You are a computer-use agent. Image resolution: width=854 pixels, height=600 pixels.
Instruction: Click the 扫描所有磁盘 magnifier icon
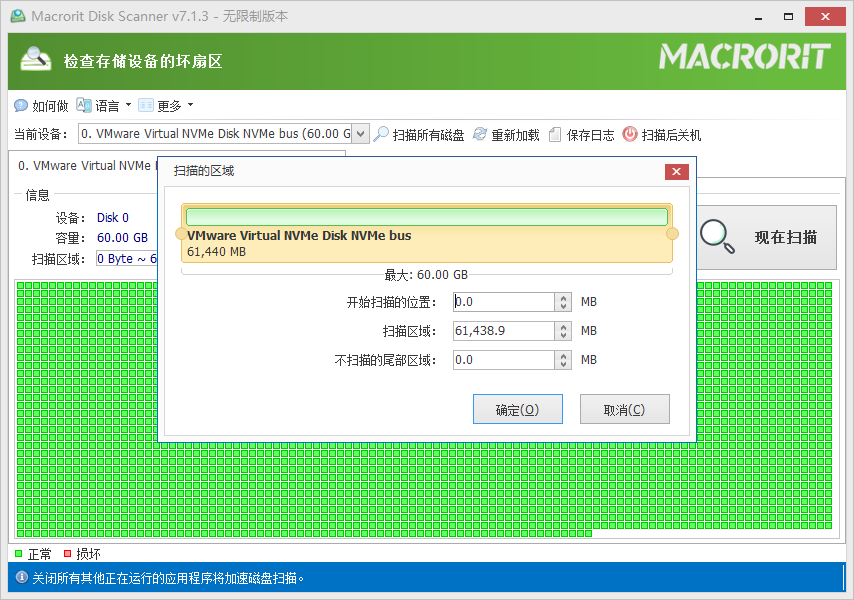(x=381, y=134)
